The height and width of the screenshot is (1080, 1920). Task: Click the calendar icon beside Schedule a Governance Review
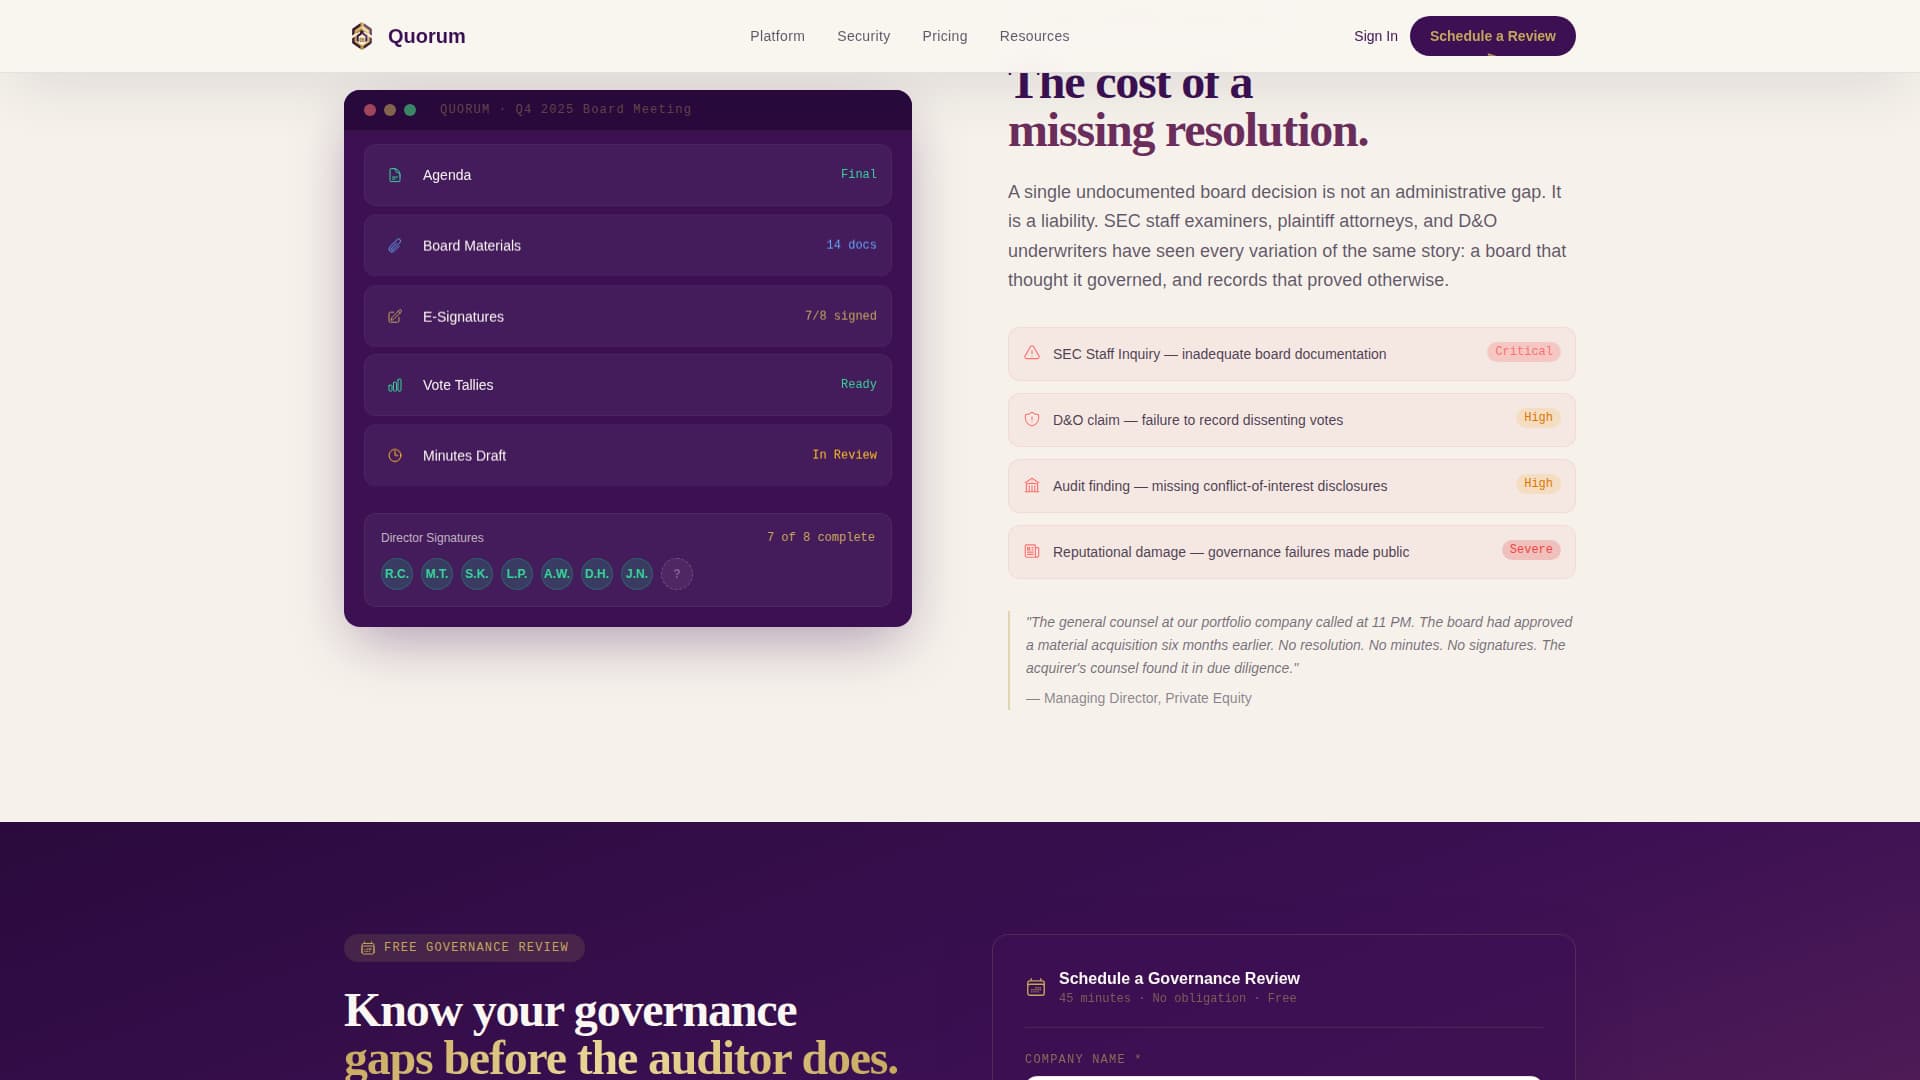pyautogui.click(x=1035, y=986)
